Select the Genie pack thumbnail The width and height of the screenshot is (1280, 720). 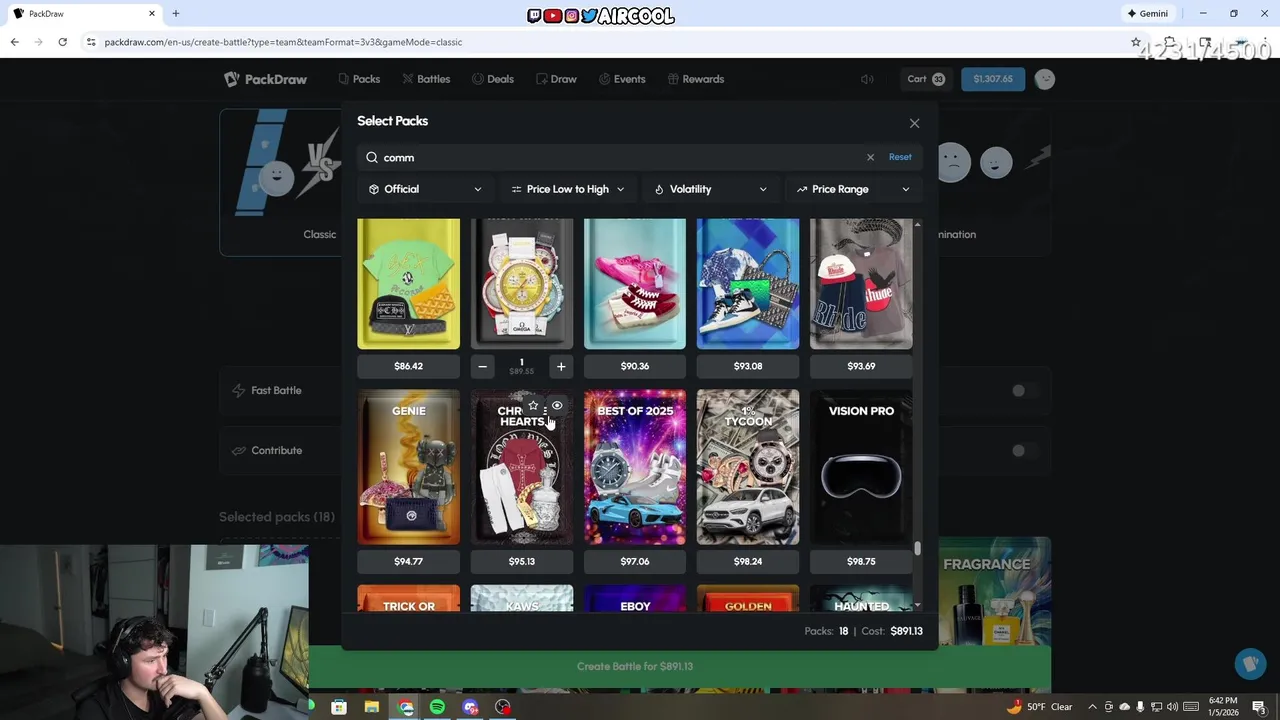click(408, 467)
